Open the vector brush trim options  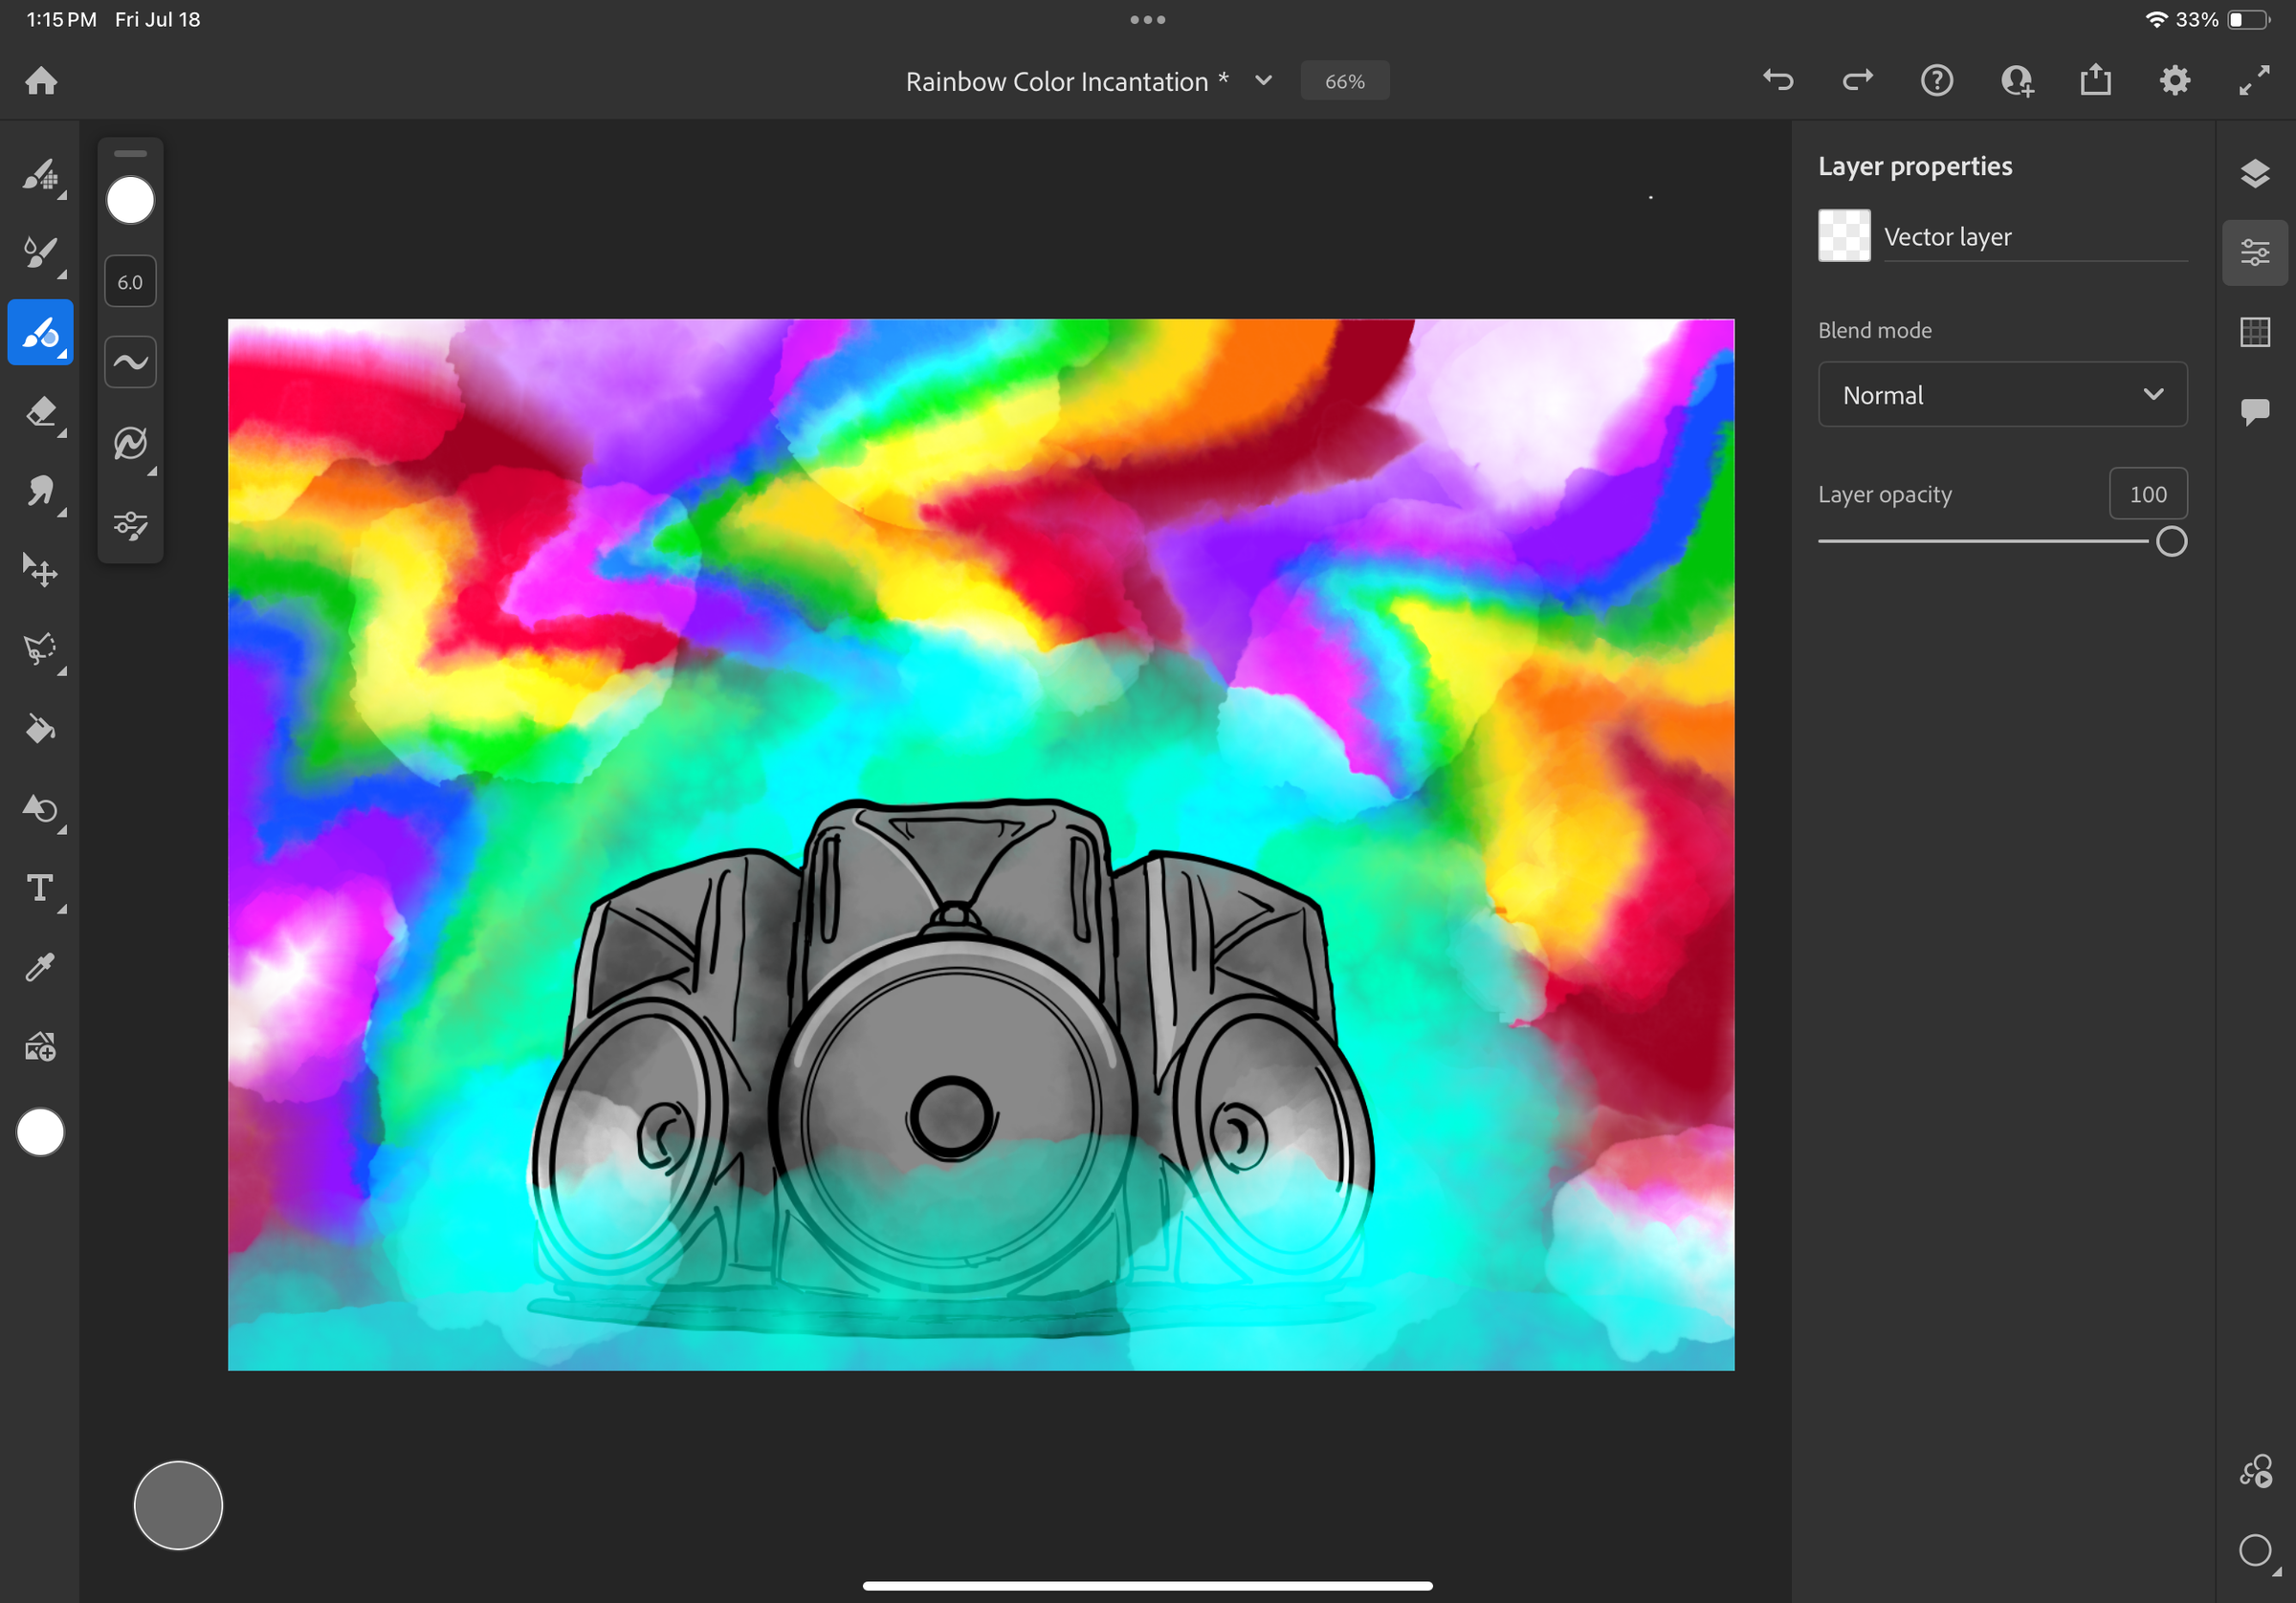tap(131, 443)
